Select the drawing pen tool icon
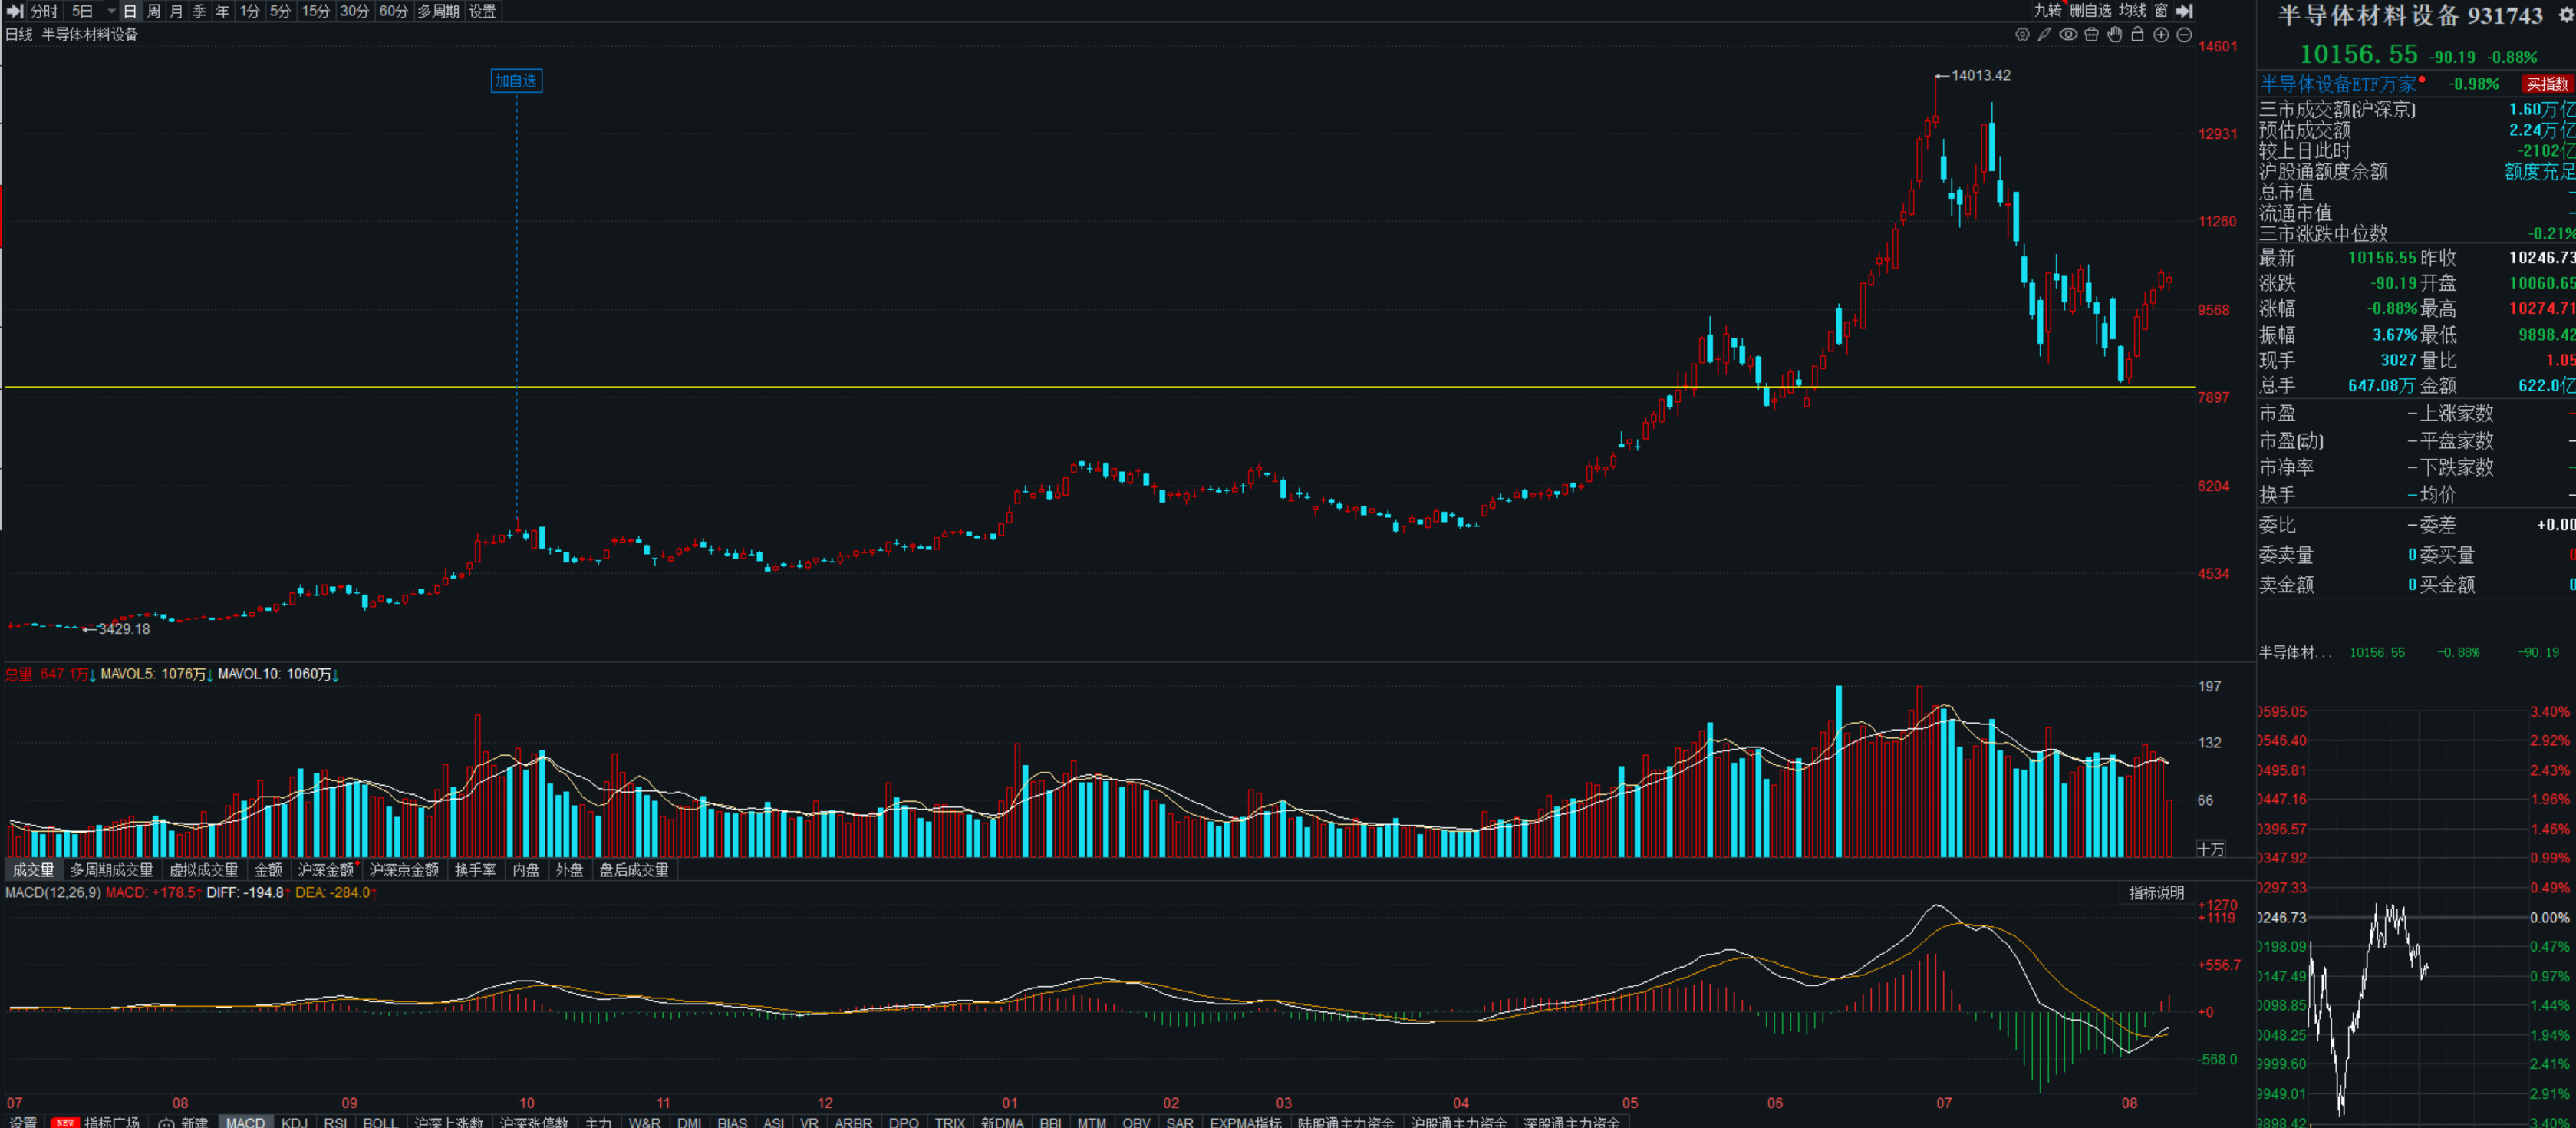 pyautogui.click(x=2044, y=35)
